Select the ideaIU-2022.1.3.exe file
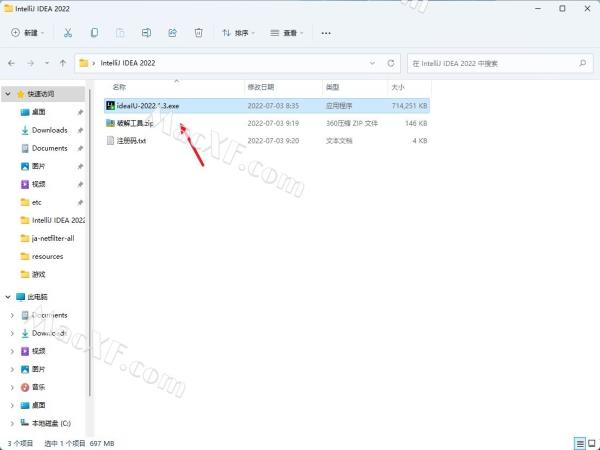Image resolution: width=600 pixels, height=450 pixels. point(267,106)
